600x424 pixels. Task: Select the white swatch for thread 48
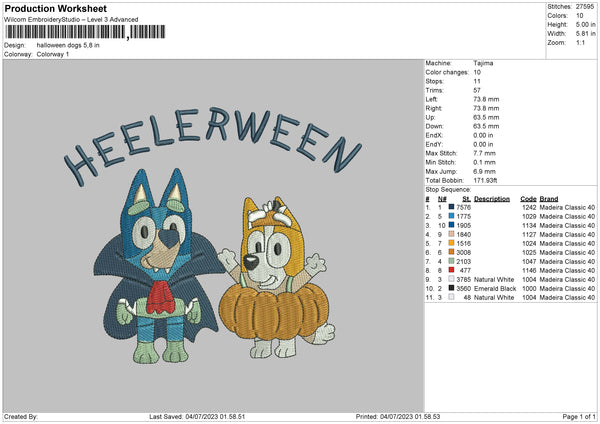coord(452,297)
